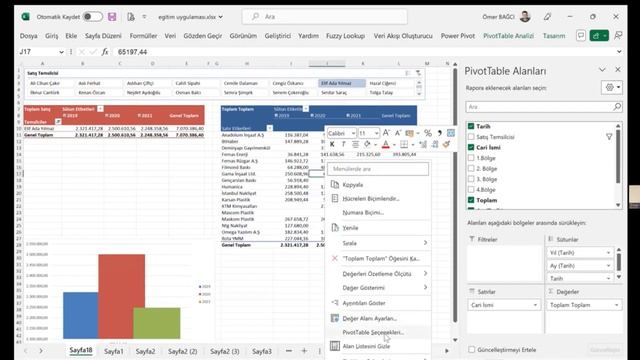640x360 pixels.
Task: Click decrease decimal icon in mini toolbar
Action: click(435, 144)
